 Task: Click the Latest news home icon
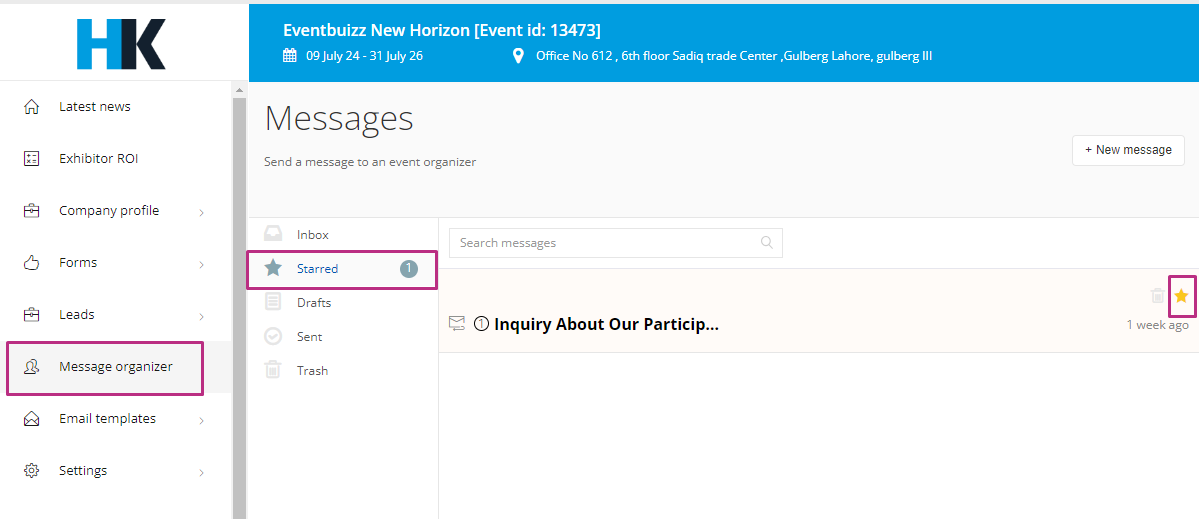pyautogui.click(x=31, y=107)
